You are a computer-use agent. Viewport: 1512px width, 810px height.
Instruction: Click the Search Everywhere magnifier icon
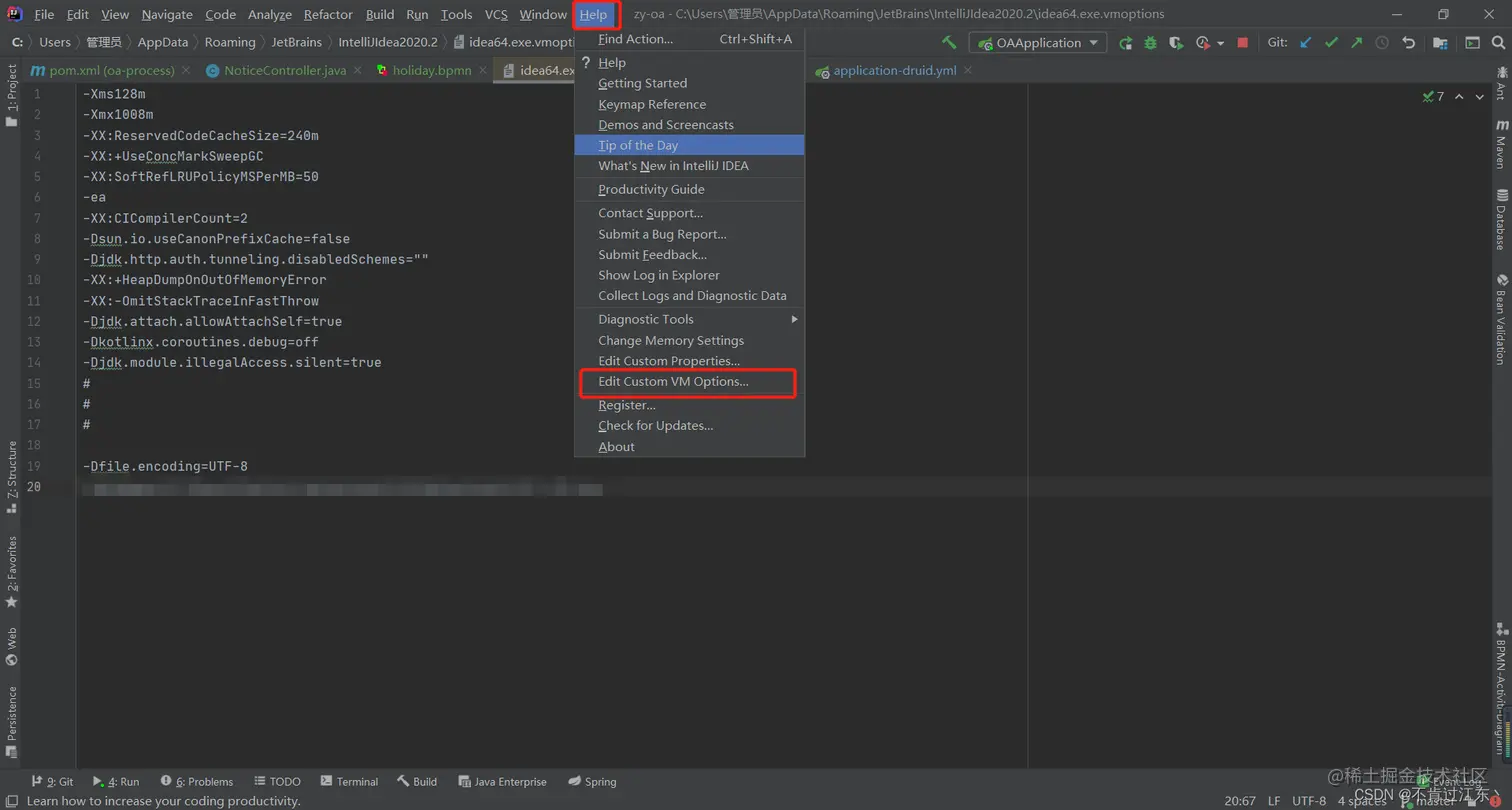(x=1497, y=43)
